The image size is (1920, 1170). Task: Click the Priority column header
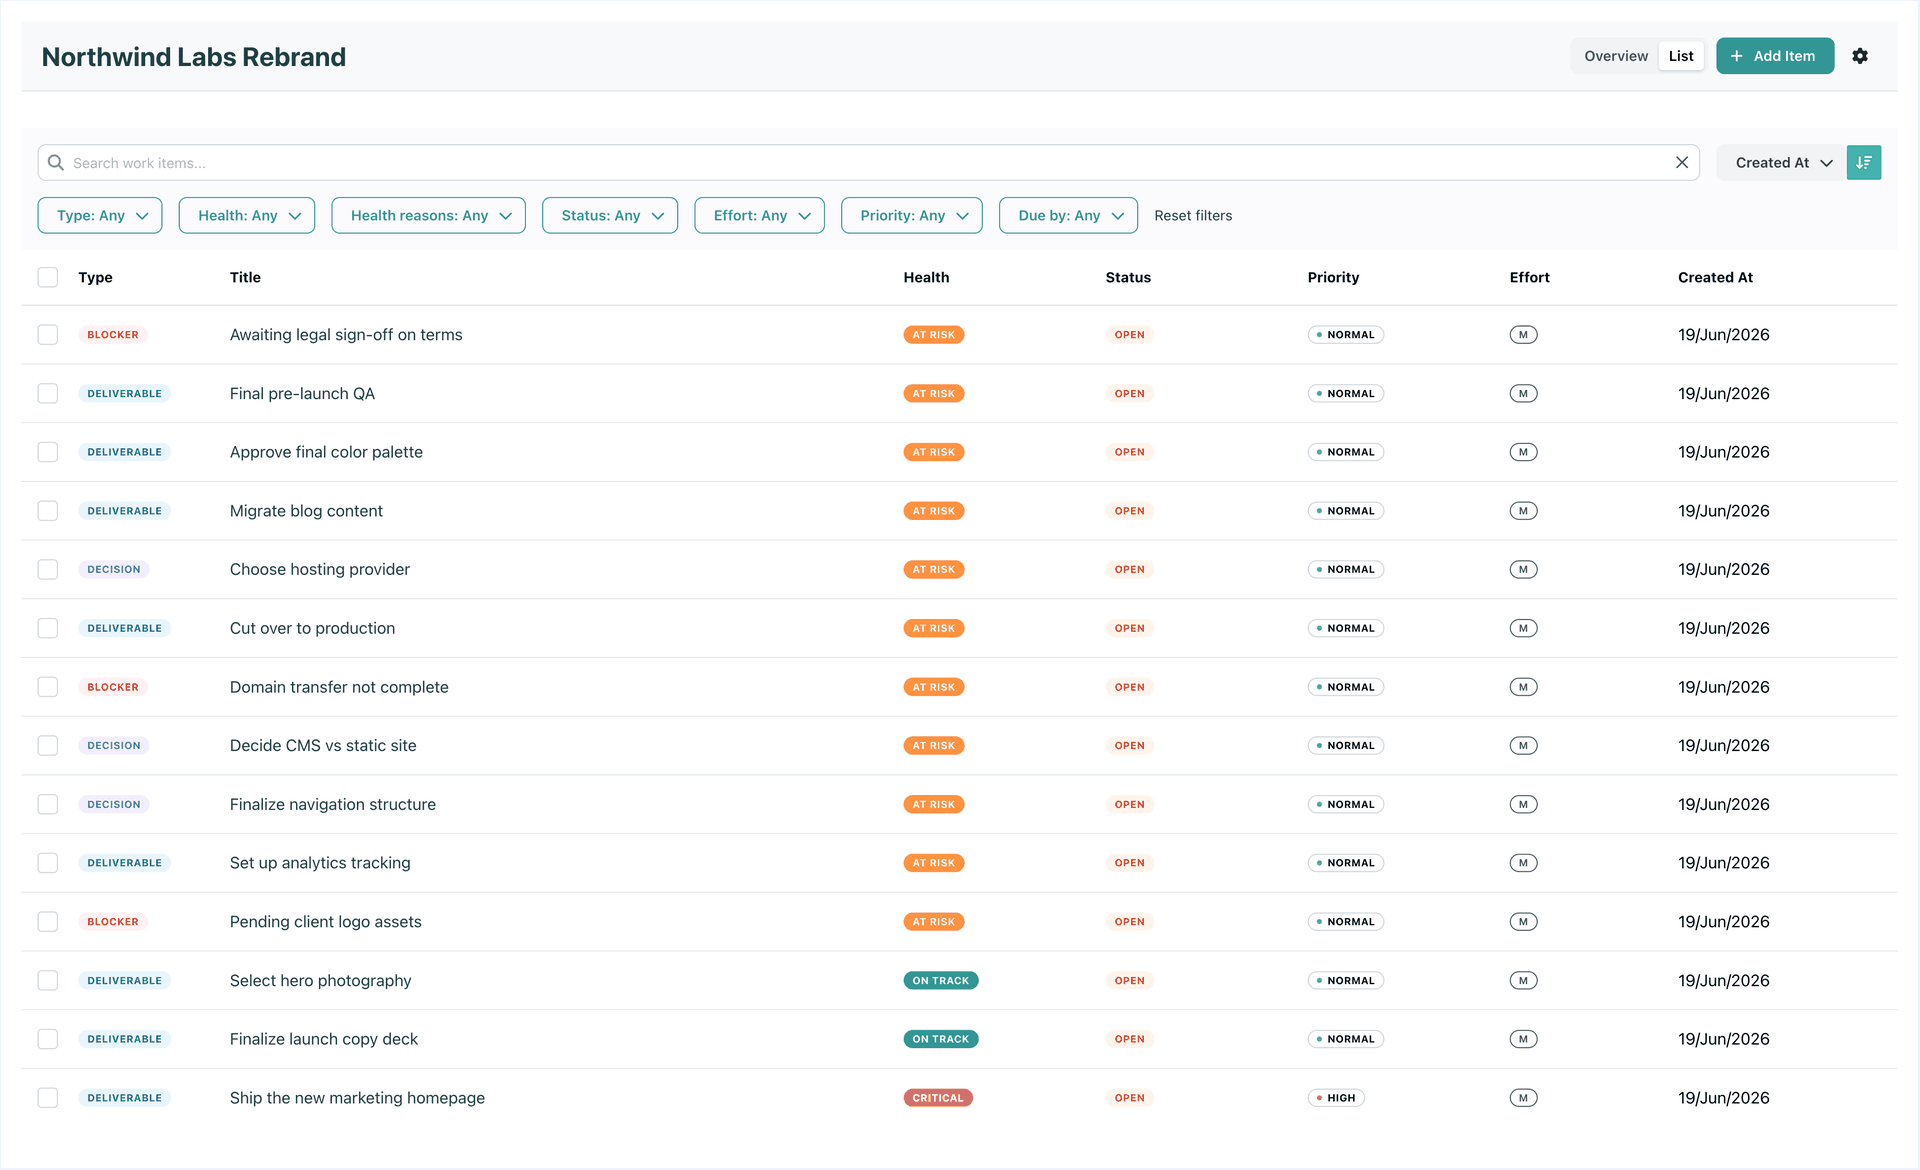point(1333,277)
